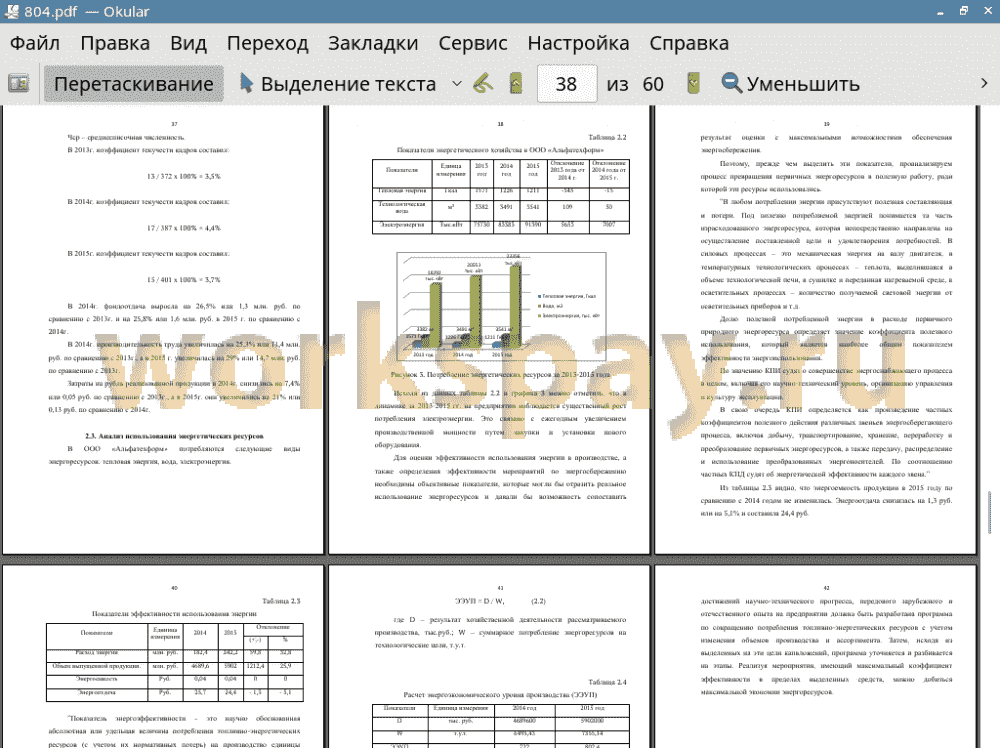The image size is (1000, 748).
Task: Open the Переход menu
Action: (267, 43)
